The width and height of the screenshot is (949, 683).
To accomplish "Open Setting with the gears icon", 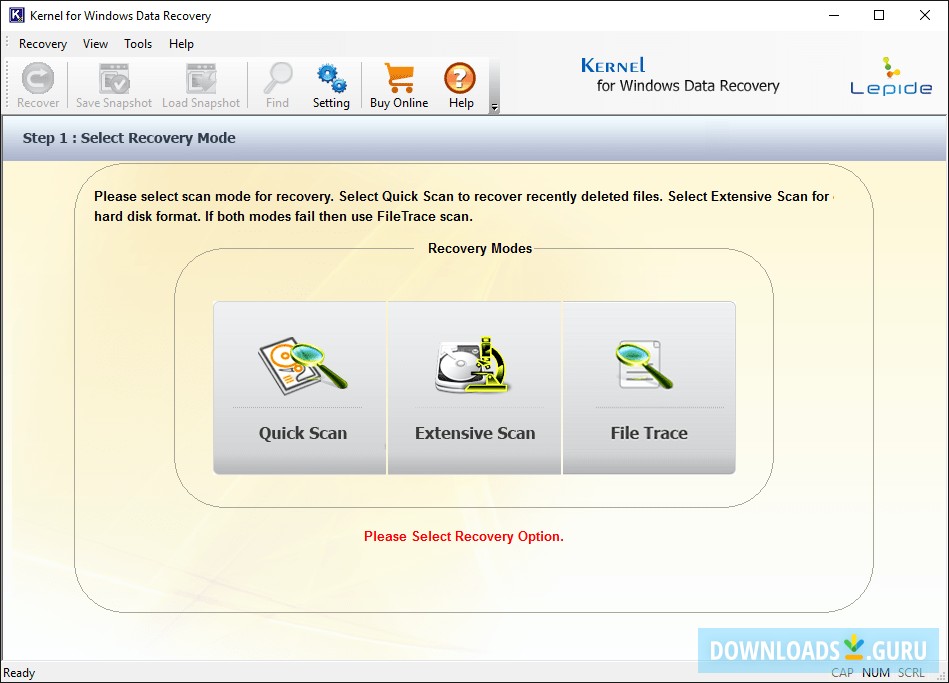I will (331, 85).
